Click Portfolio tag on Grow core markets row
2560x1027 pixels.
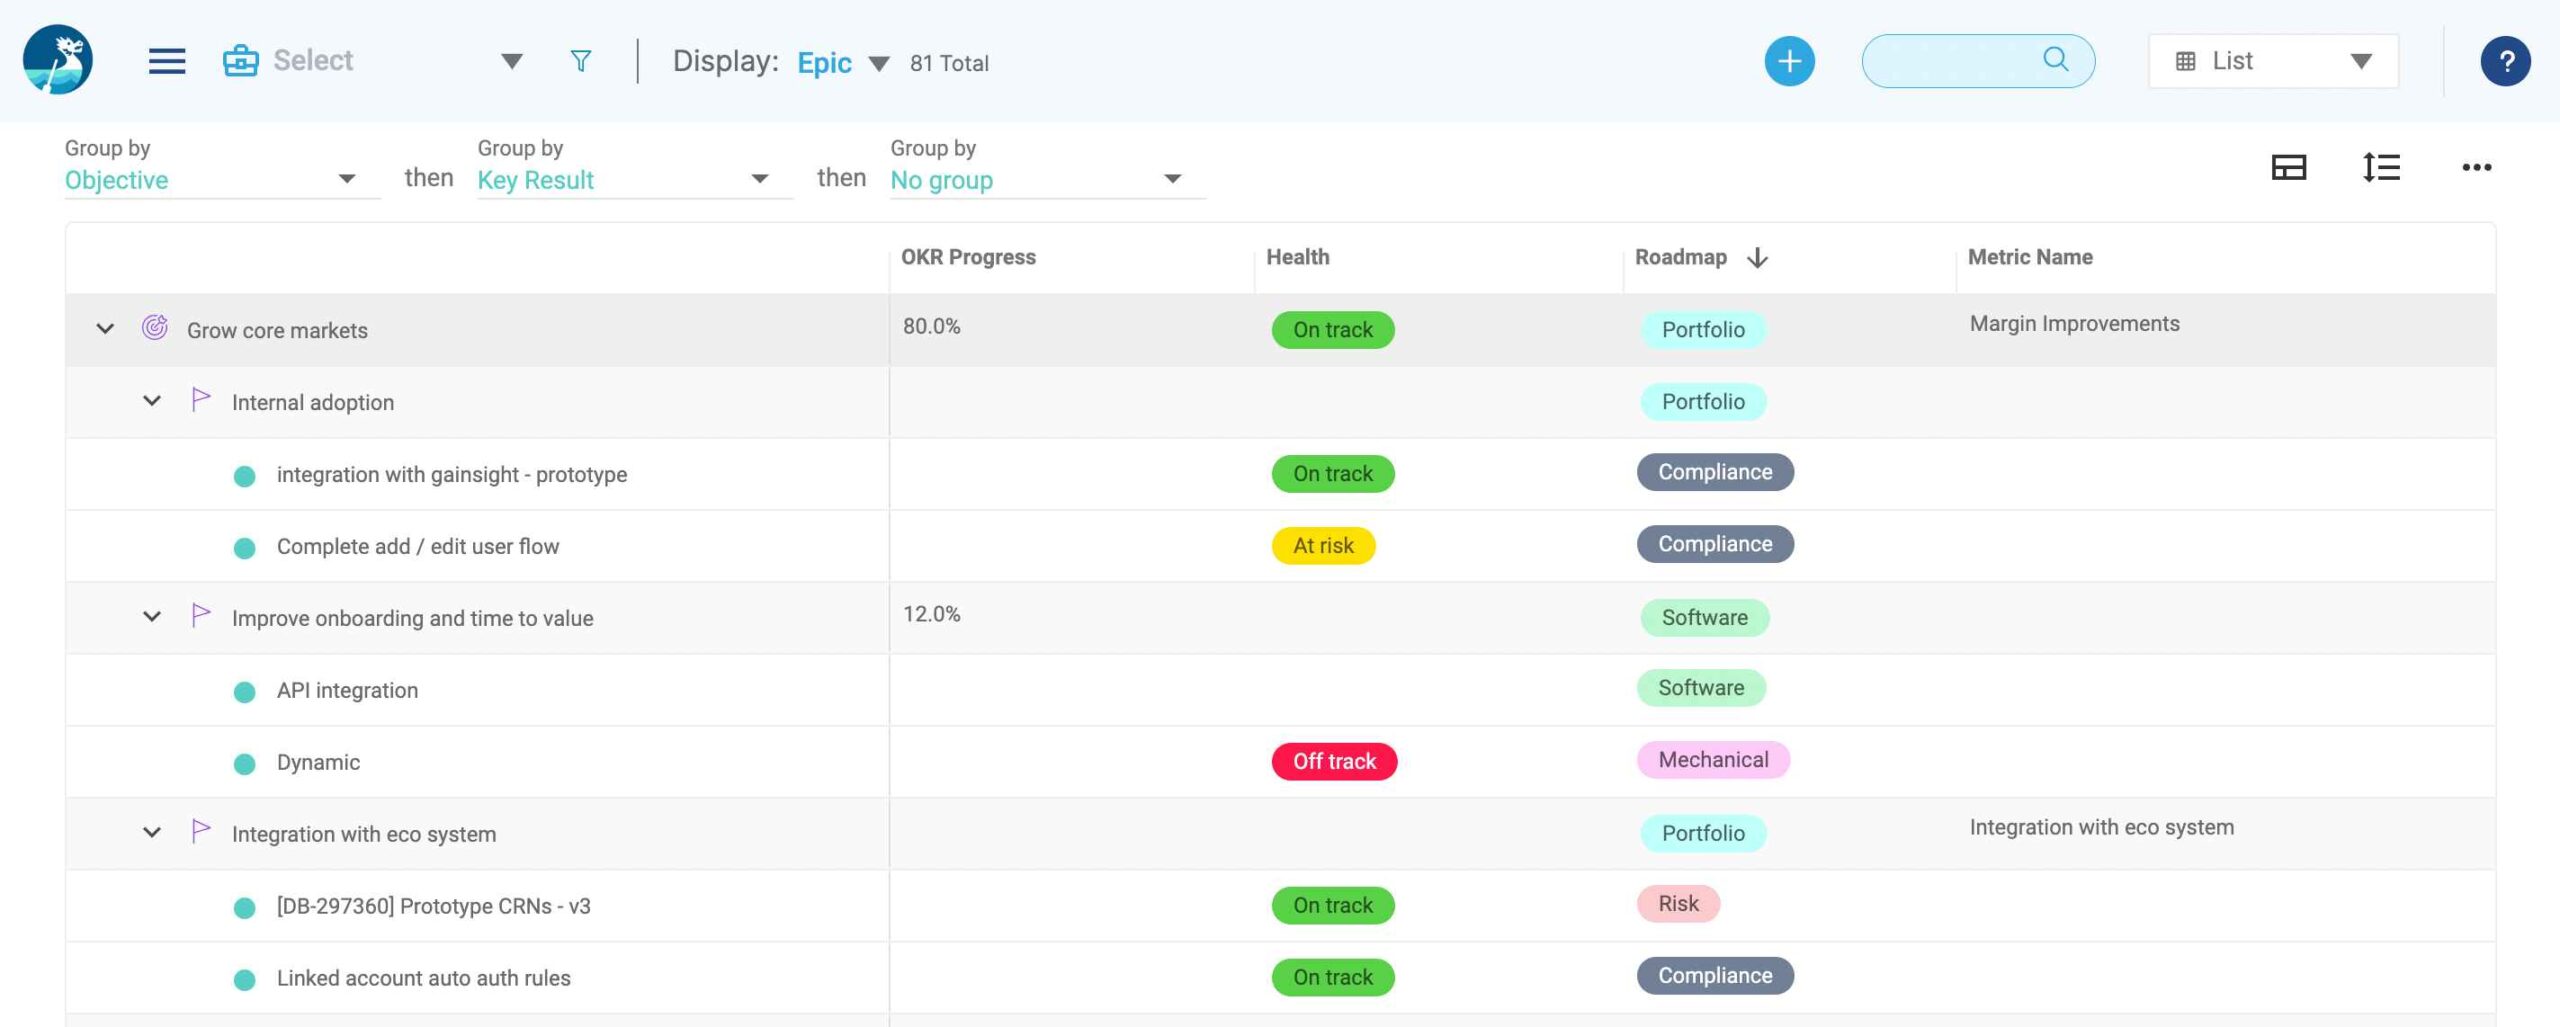[x=1703, y=330]
